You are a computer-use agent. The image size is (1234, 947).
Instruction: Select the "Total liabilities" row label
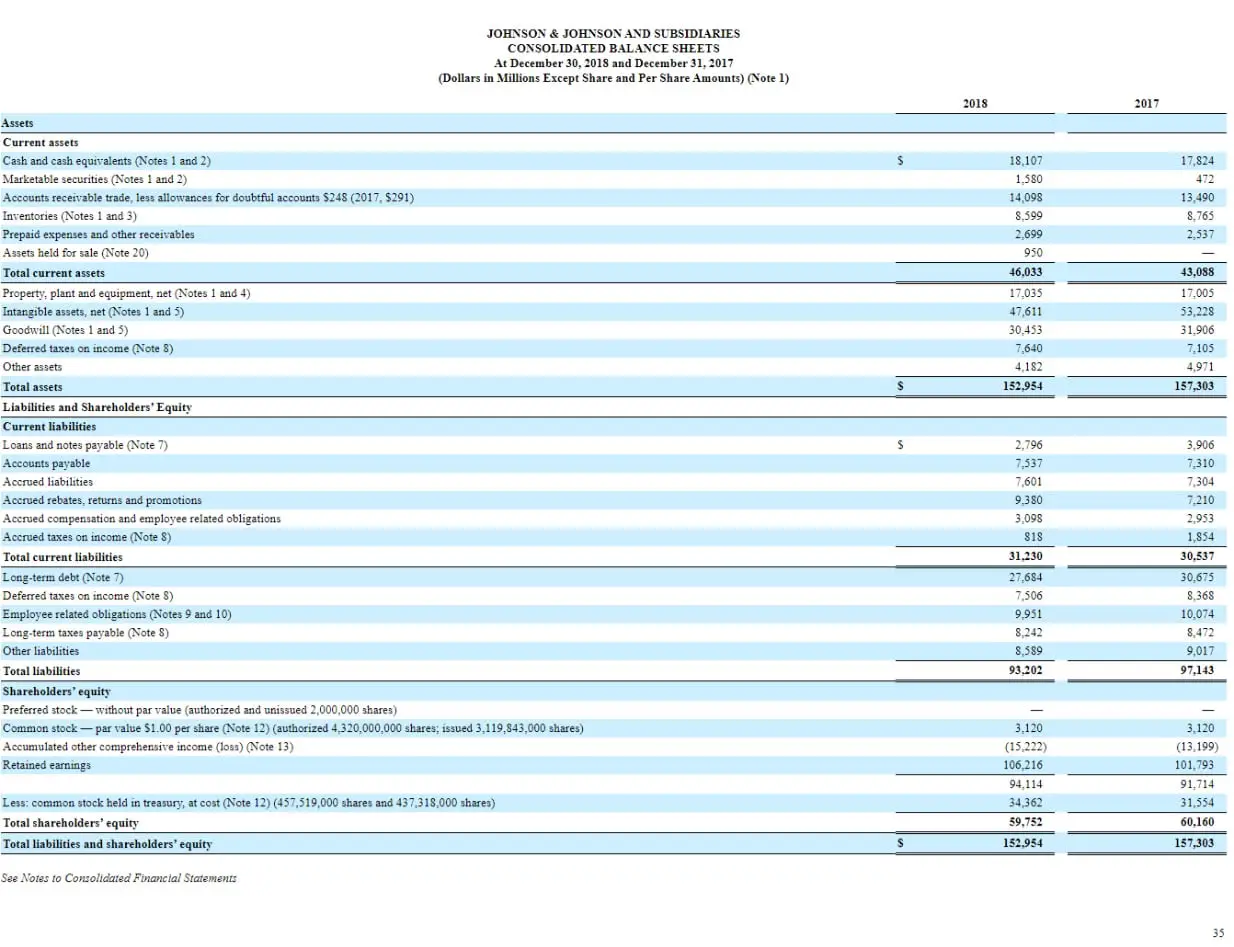click(x=42, y=670)
